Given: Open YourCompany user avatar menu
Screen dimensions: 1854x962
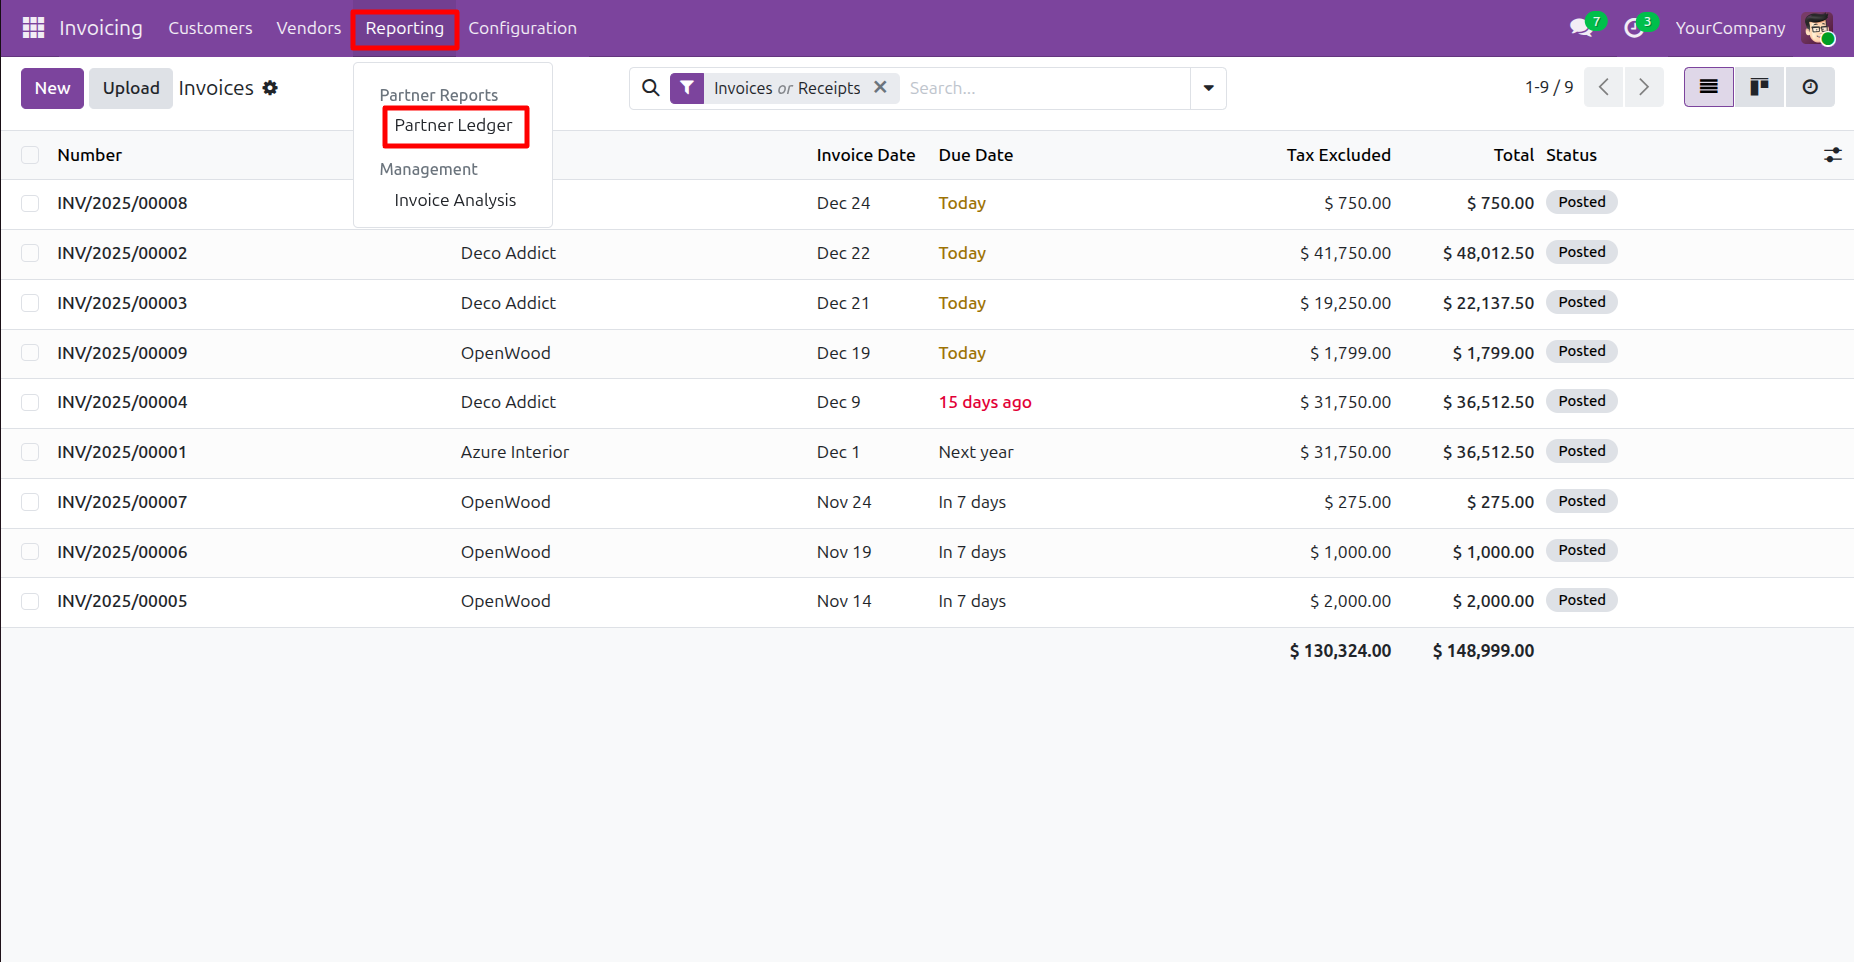Looking at the screenshot, I should click(1817, 28).
